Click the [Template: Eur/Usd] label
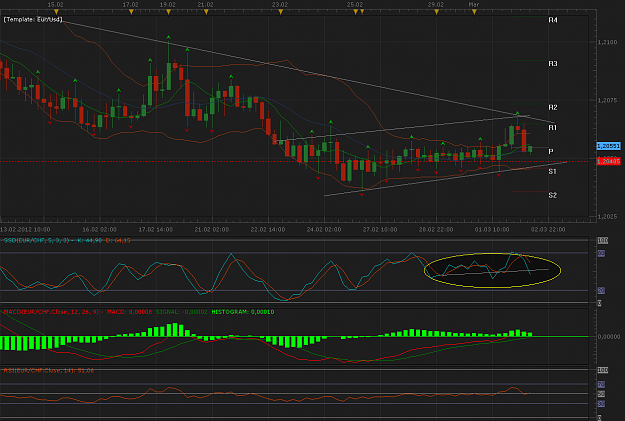Image resolution: width=625 pixels, height=421 pixels. 33,19
